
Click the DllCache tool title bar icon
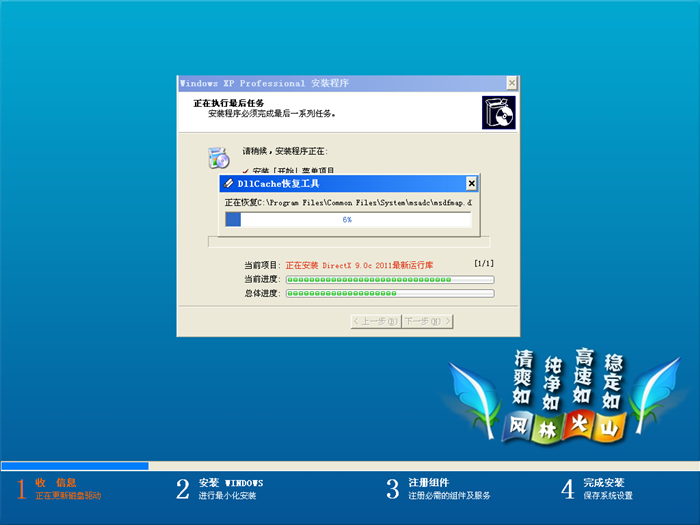pyautogui.click(x=228, y=184)
